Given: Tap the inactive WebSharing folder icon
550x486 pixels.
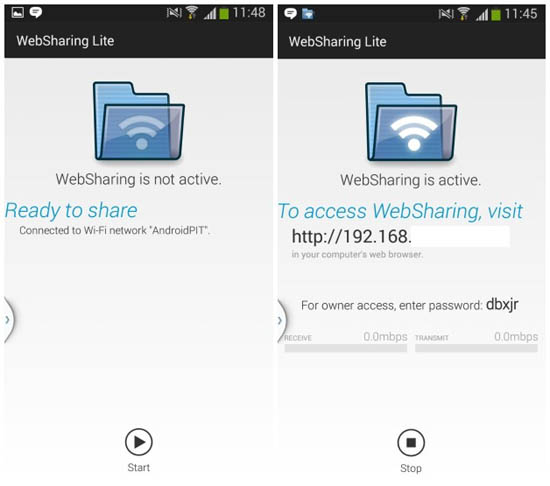Looking at the screenshot, I should 139,121.
